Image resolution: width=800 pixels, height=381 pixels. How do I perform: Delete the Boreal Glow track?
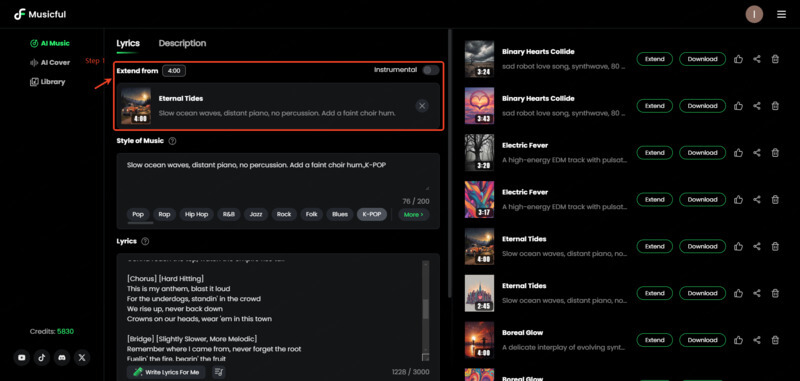pos(775,340)
